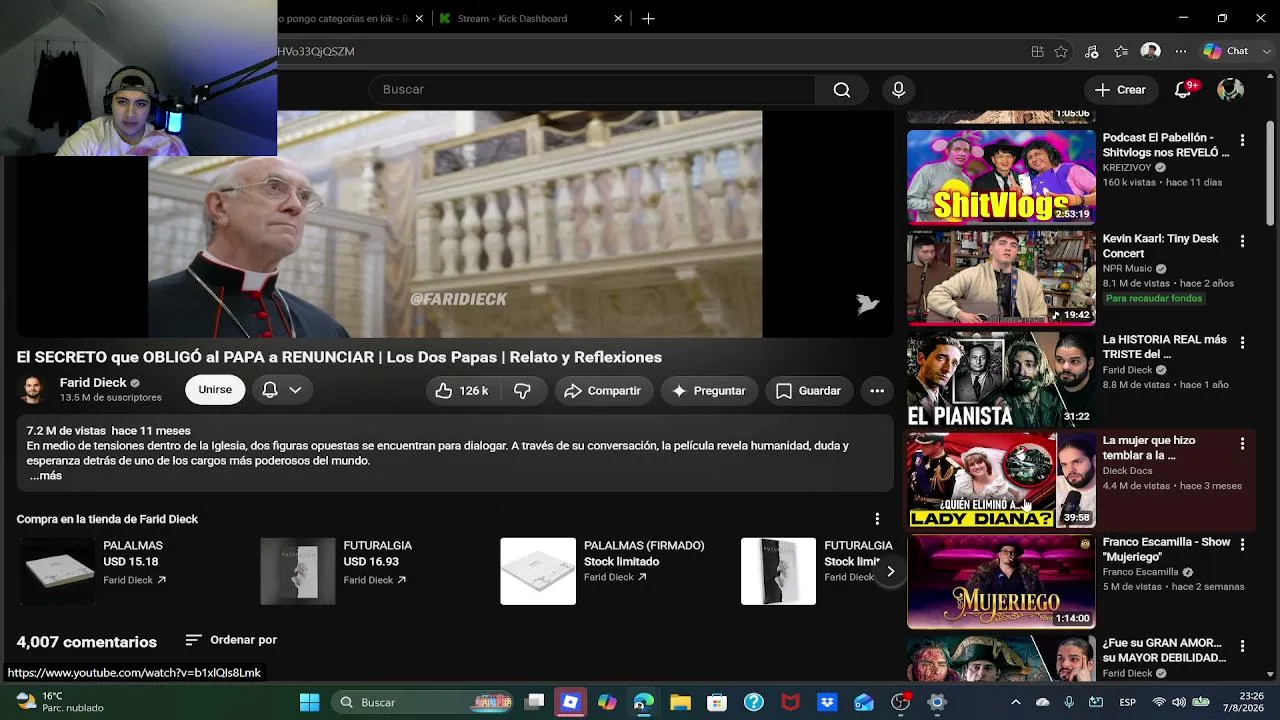Open the Copilot Chat button
Viewport: 1280px width, 720px height.
[1227, 51]
